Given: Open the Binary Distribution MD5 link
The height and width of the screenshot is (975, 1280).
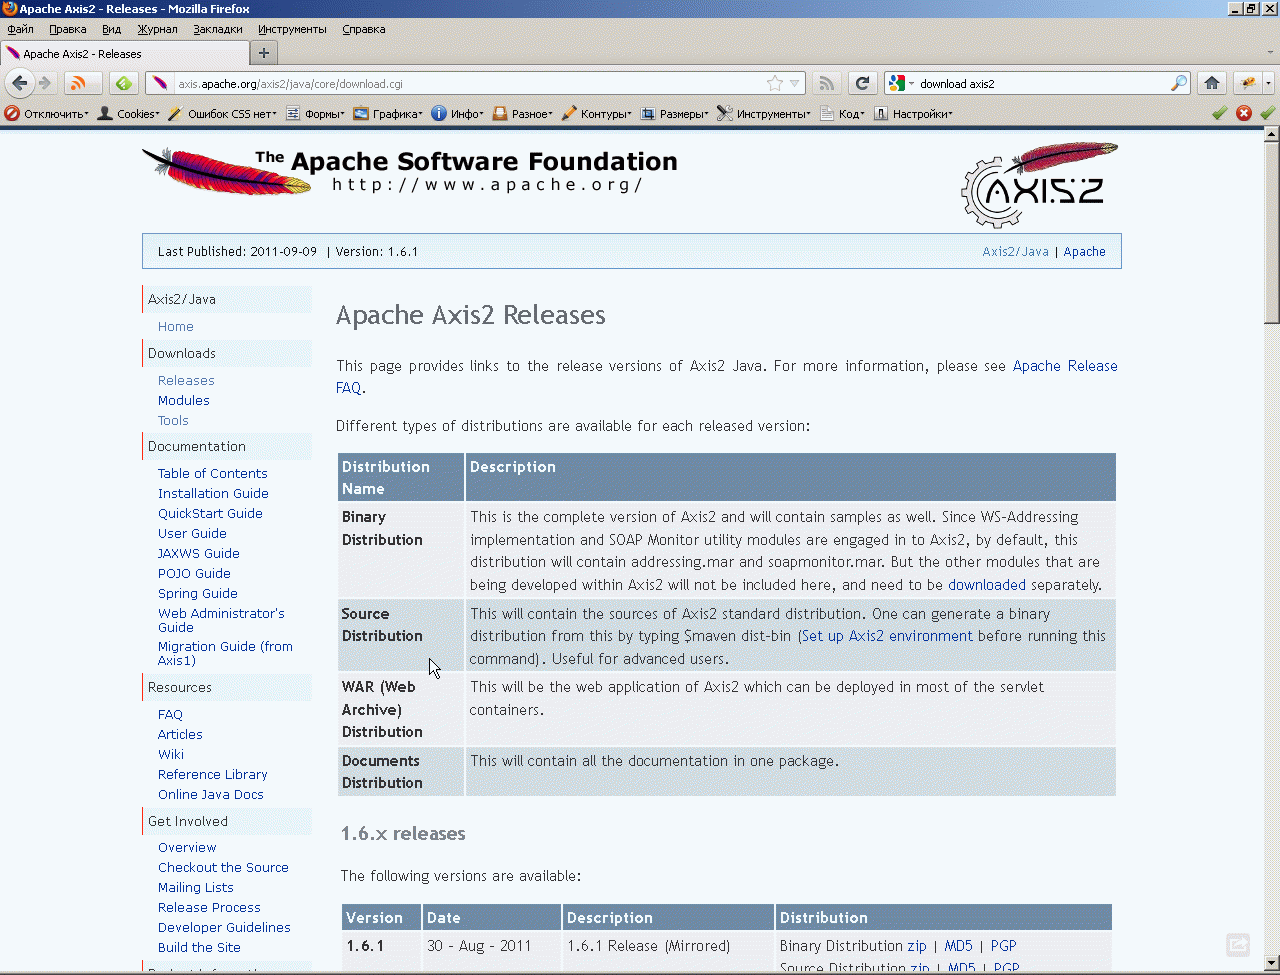Looking at the screenshot, I should pyautogui.click(x=958, y=946).
